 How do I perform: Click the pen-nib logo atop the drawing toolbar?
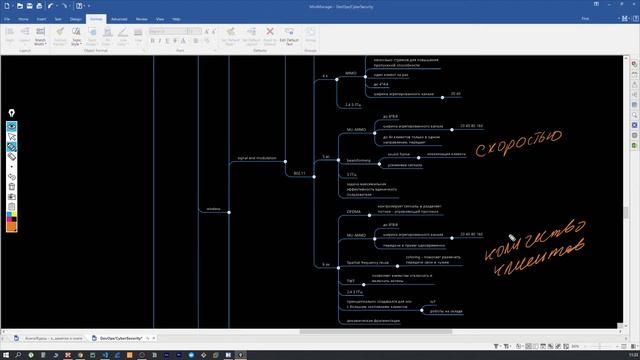[11, 113]
